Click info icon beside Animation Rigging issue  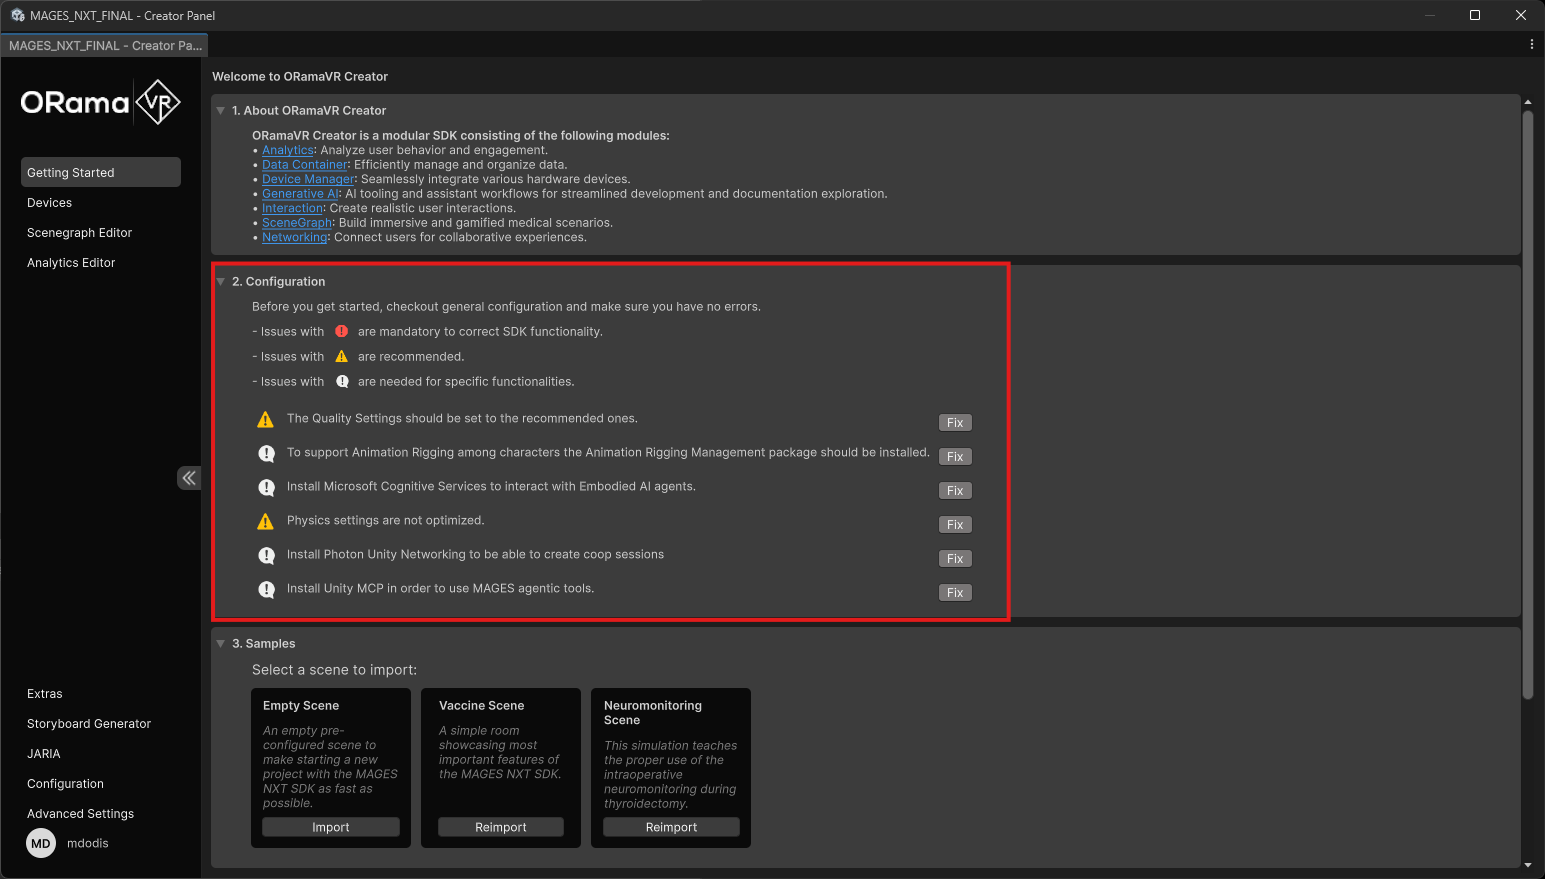[x=266, y=454]
